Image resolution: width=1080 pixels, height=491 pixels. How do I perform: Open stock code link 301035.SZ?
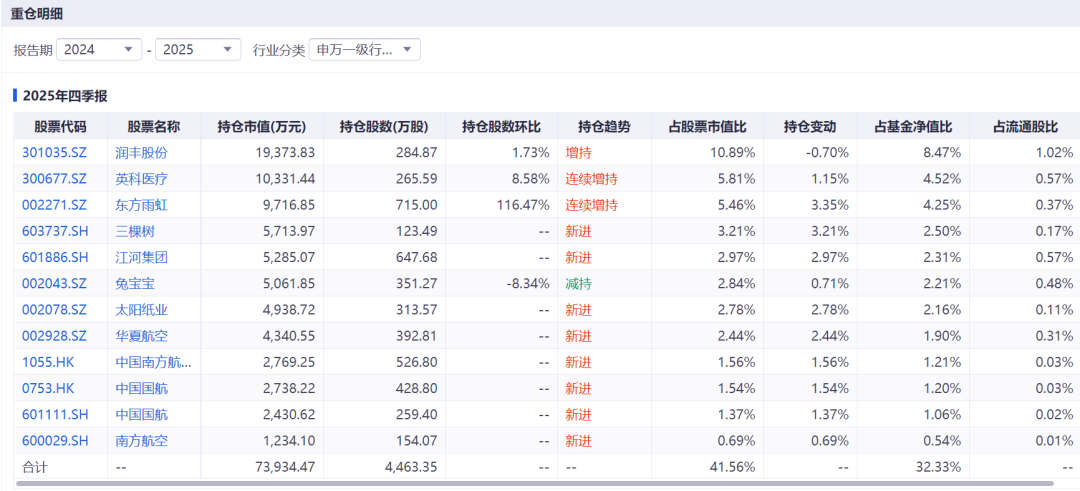click(x=54, y=153)
